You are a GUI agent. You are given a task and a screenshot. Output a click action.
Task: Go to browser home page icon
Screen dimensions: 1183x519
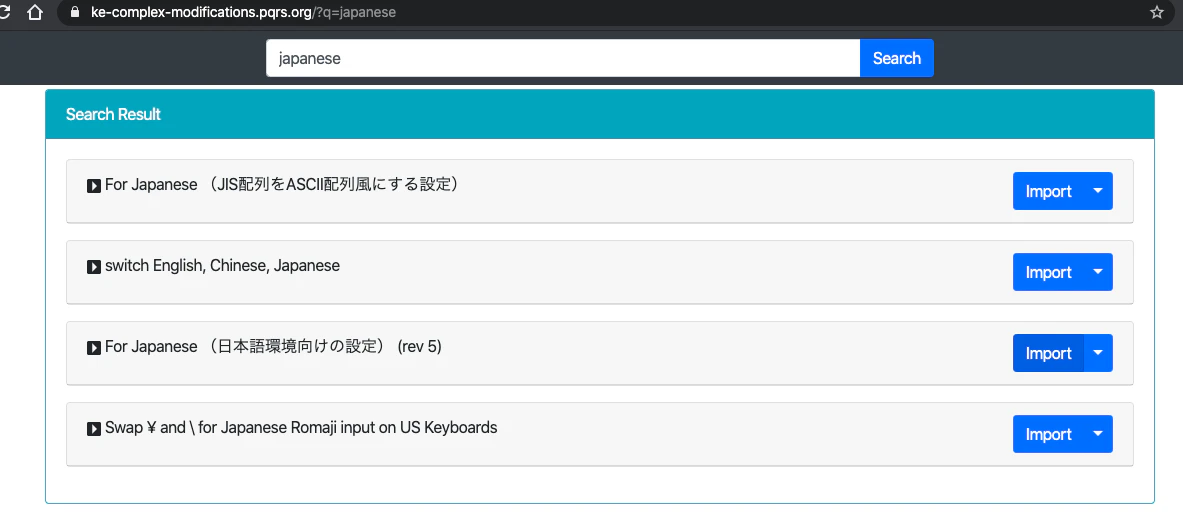tap(34, 13)
